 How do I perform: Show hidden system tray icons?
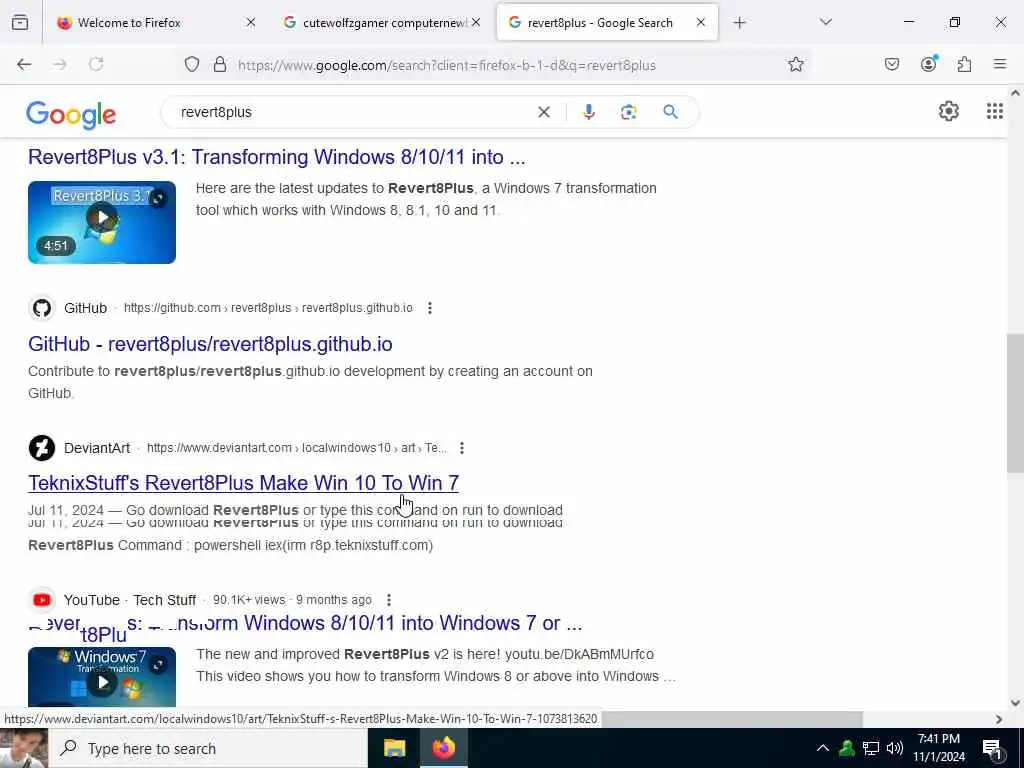[823, 748]
